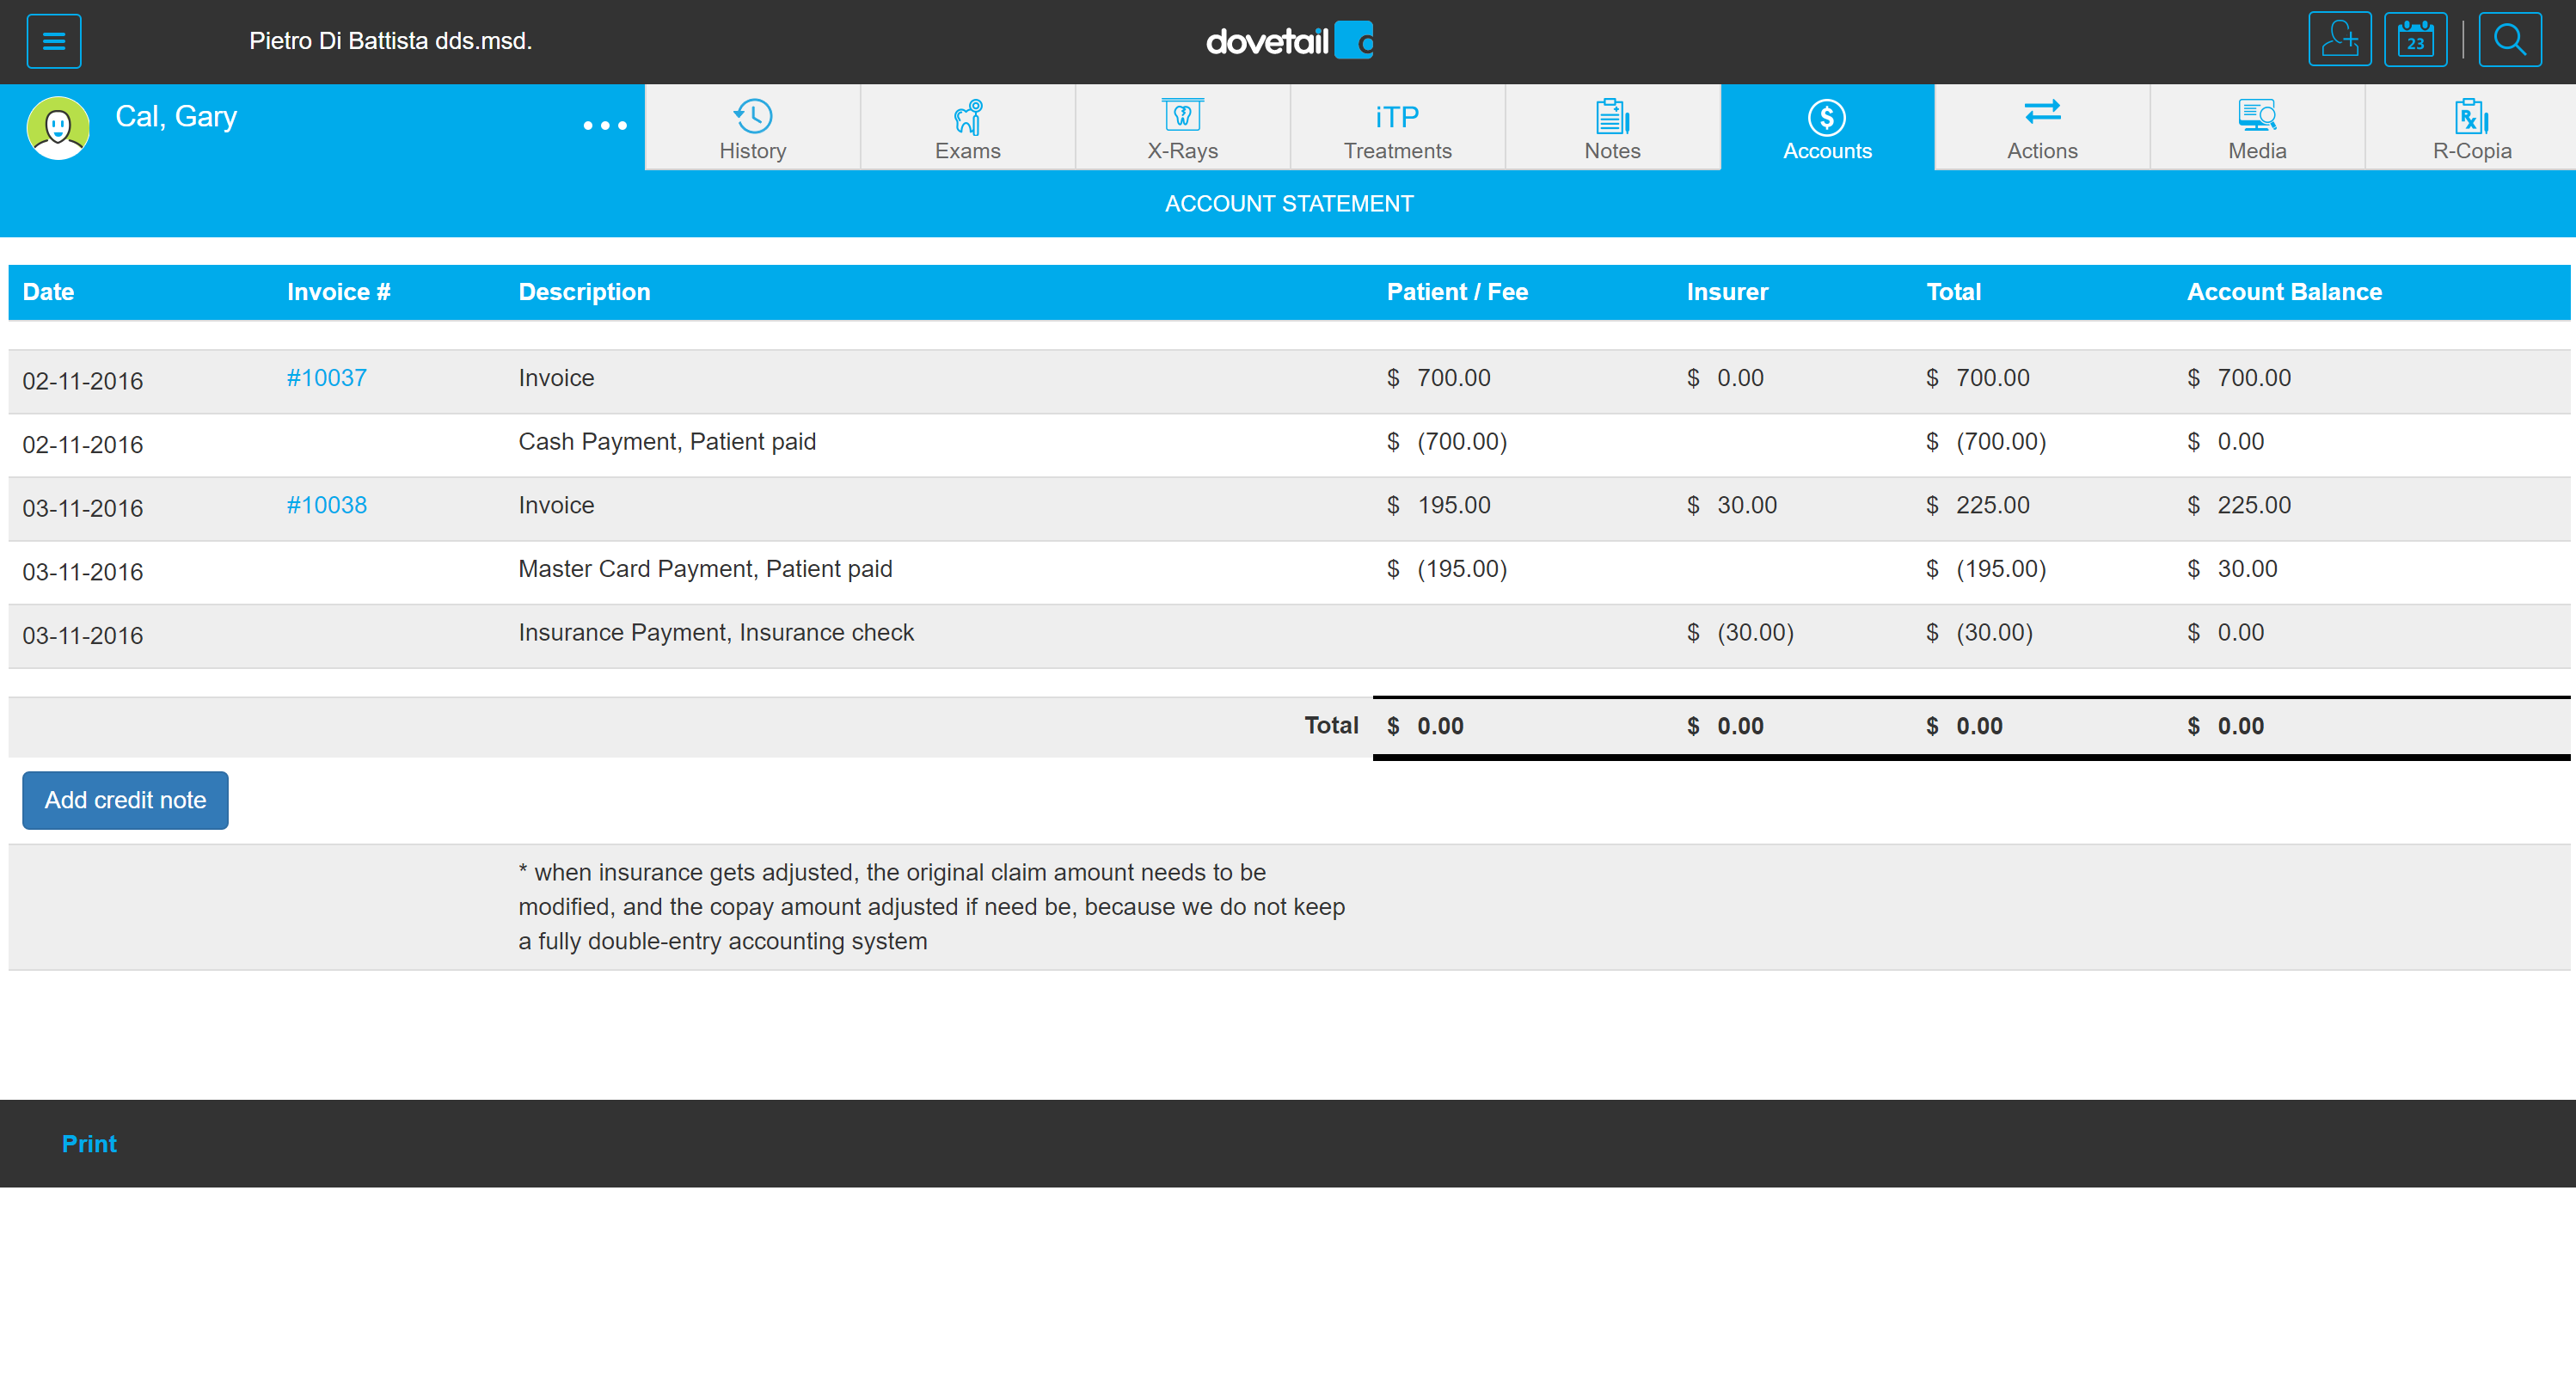Switch to iTP Treatments tab
The height and width of the screenshot is (1387, 2576).
point(1397,128)
